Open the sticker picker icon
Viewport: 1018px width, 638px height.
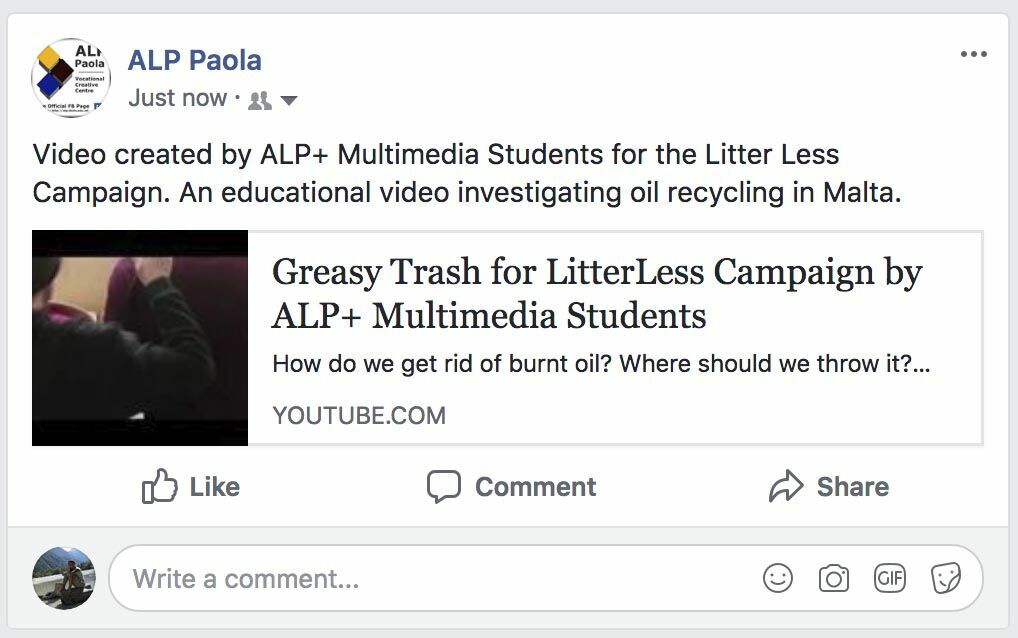point(945,578)
